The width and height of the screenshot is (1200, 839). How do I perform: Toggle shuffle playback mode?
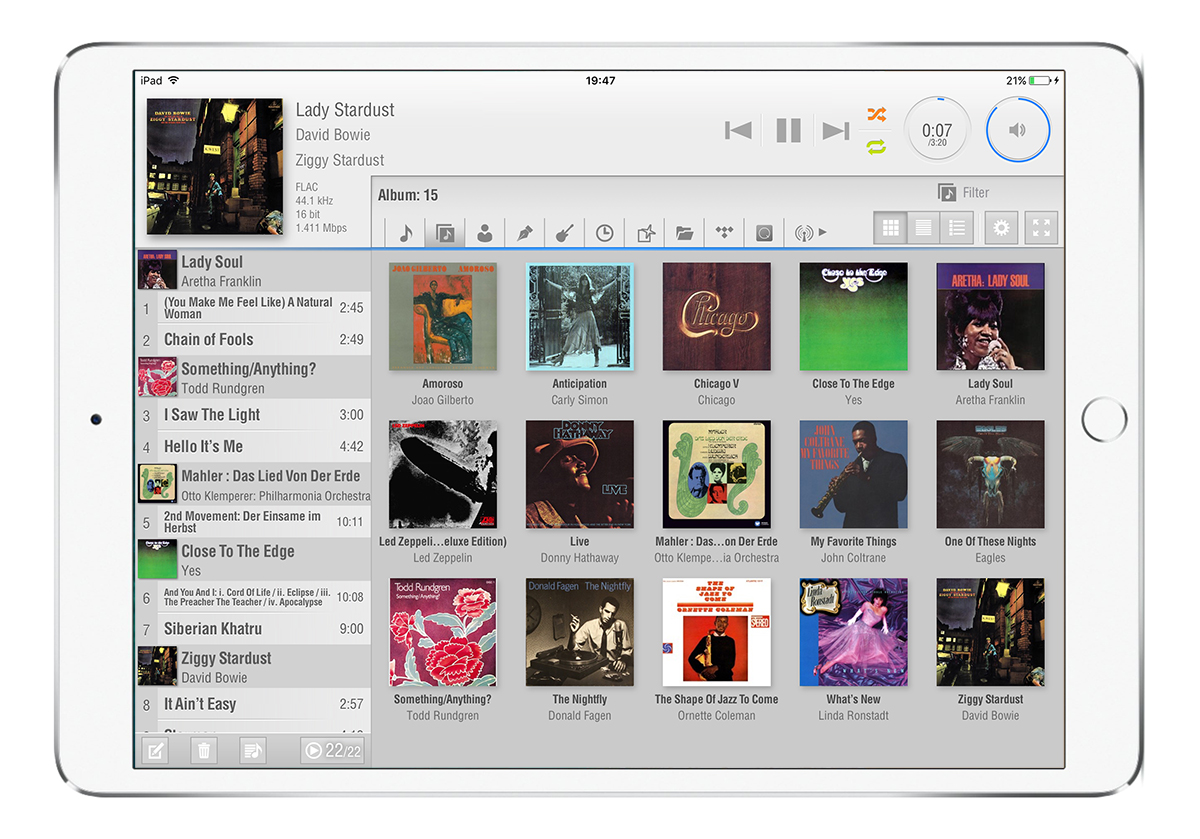(876, 114)
